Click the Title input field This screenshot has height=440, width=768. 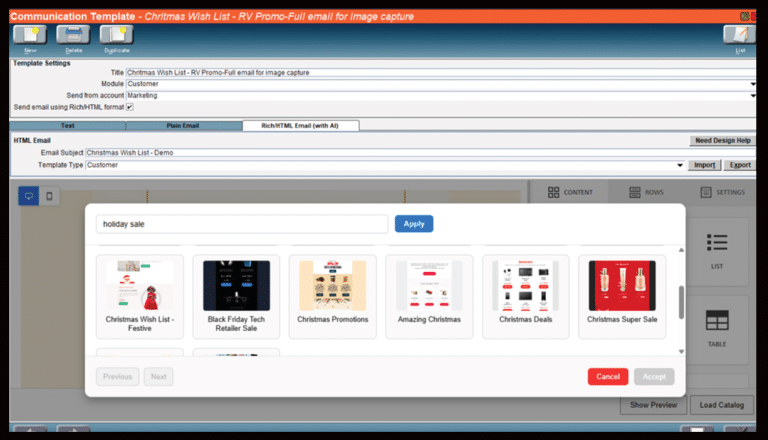point(441,73)
